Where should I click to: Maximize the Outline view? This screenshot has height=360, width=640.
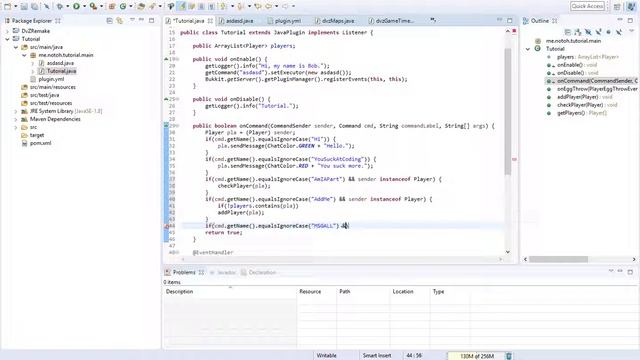630,20
